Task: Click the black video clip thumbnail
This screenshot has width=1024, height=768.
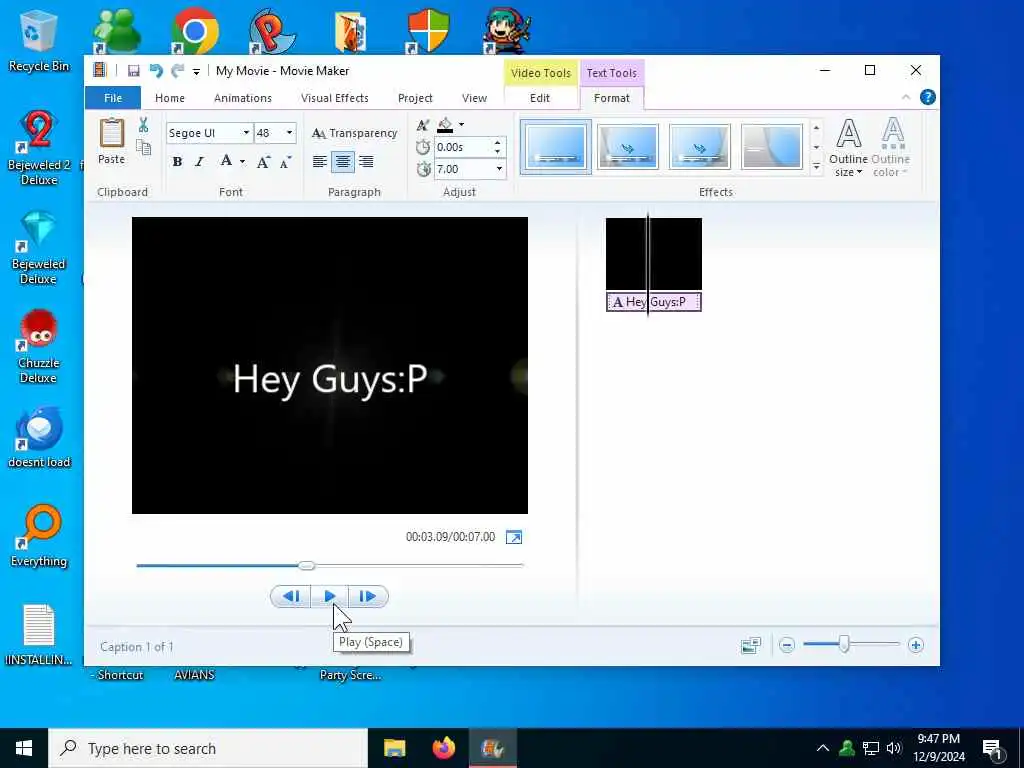Action: point(654,255)
